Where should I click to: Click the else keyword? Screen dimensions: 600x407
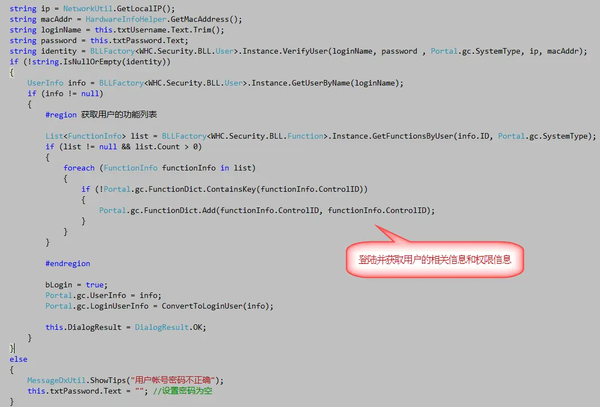[x=18, y=359]
